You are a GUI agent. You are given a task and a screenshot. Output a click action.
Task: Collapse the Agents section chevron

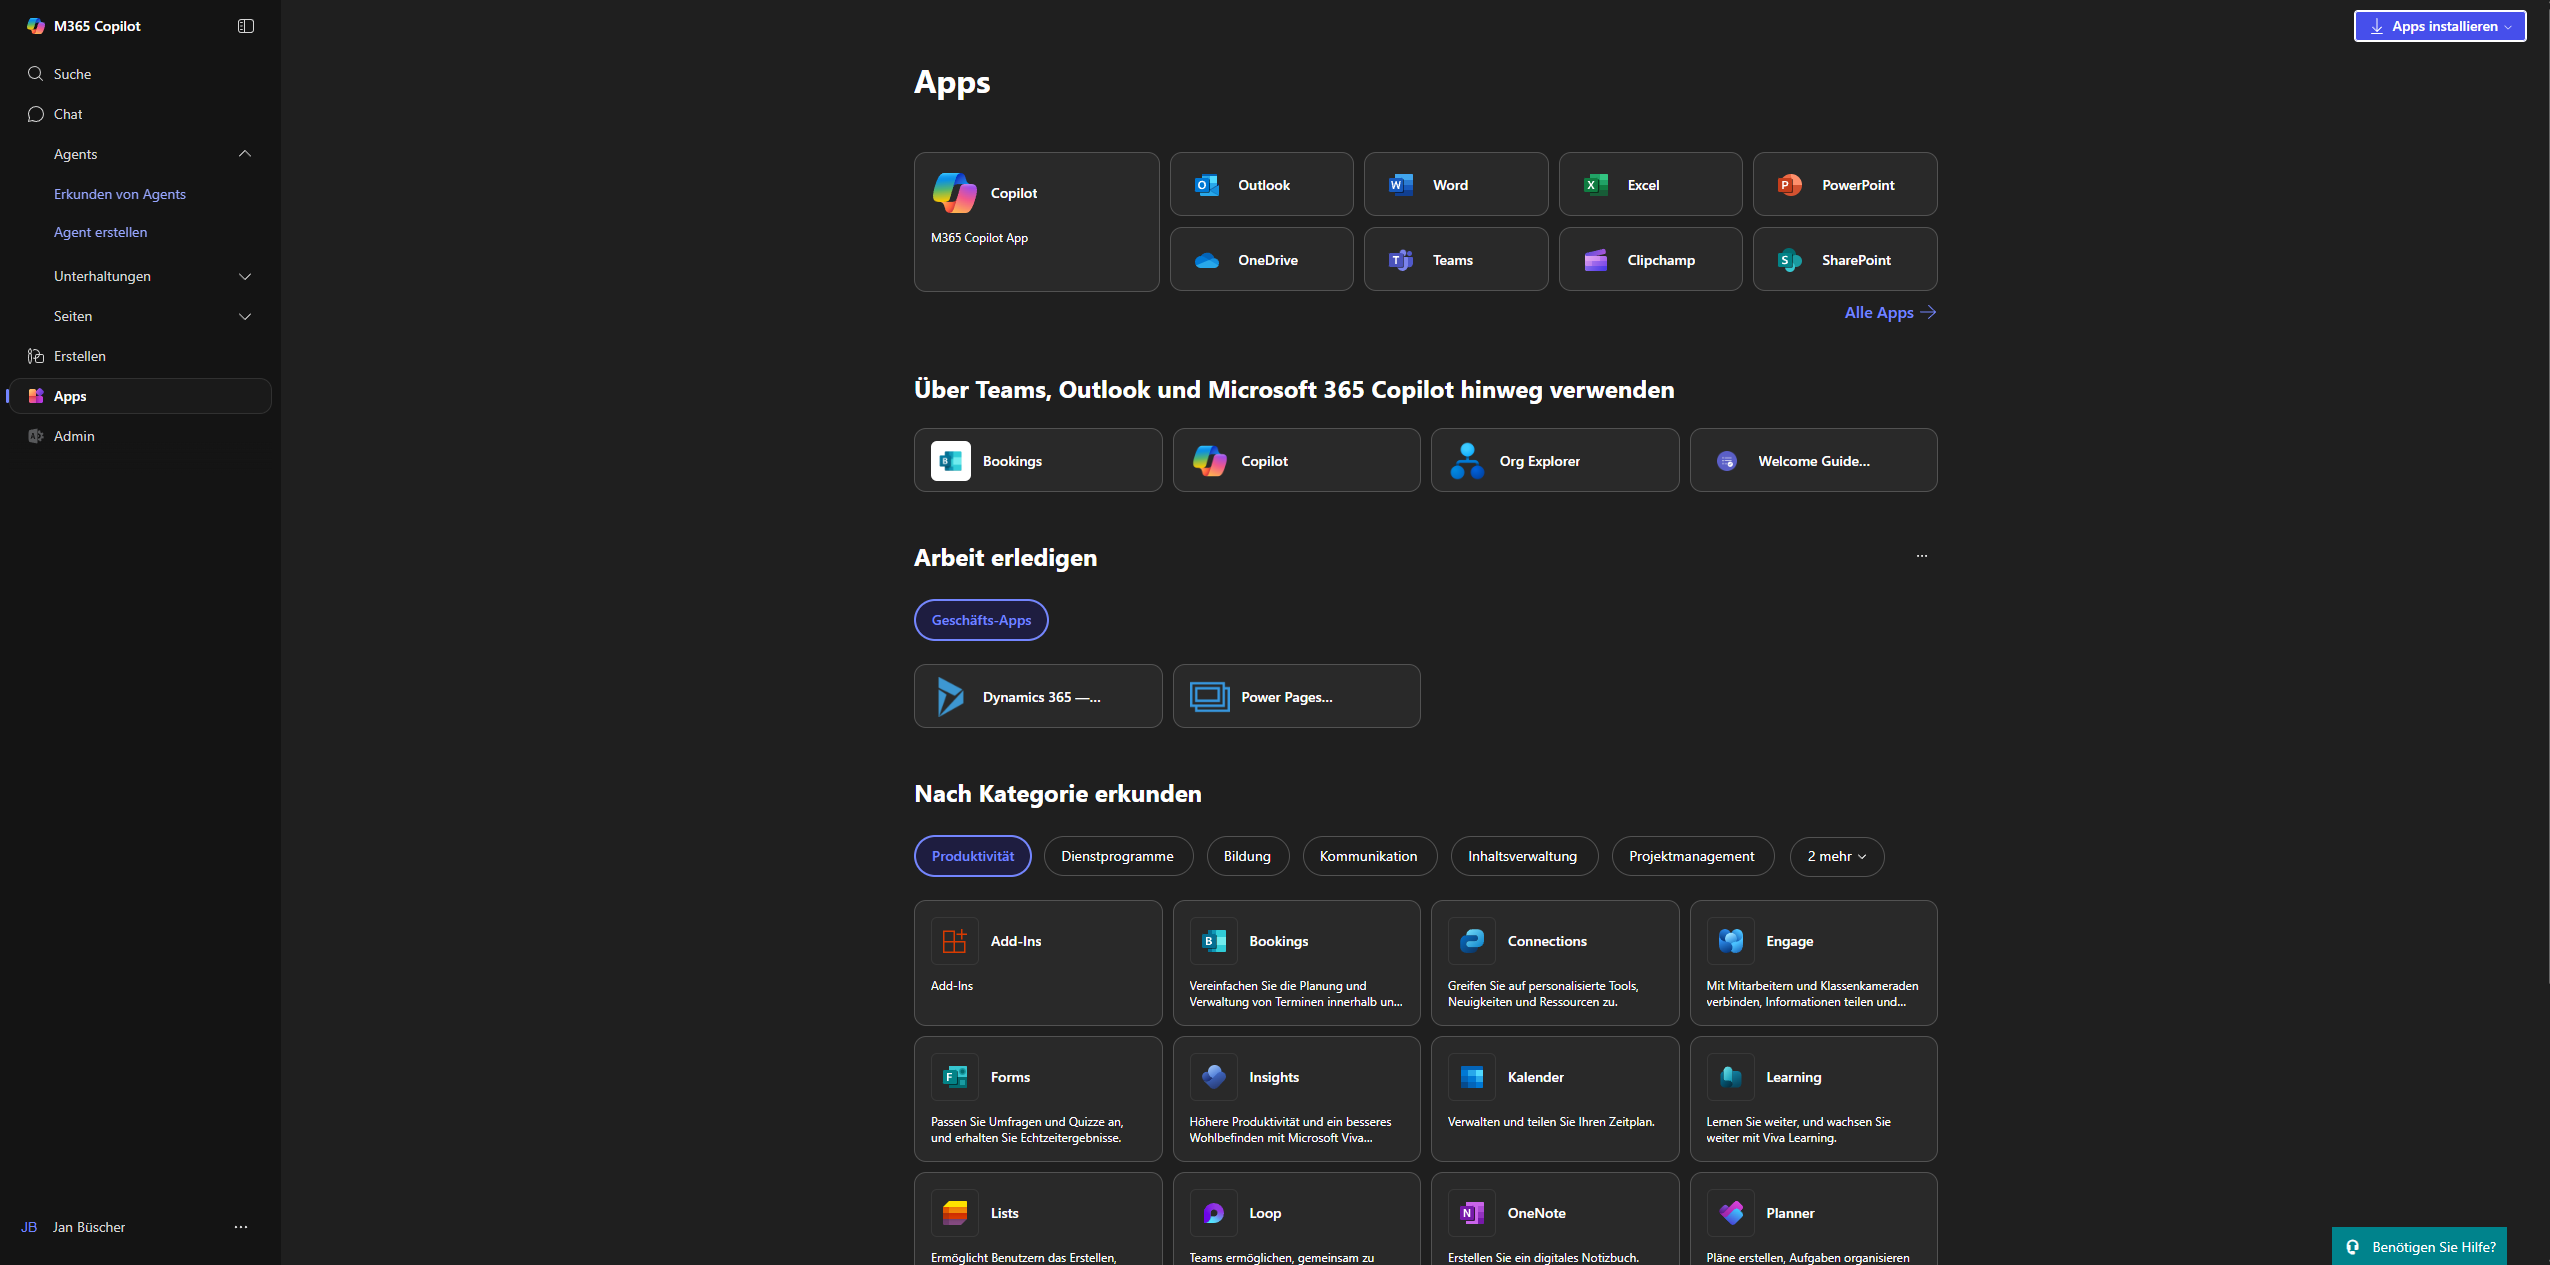245,154
